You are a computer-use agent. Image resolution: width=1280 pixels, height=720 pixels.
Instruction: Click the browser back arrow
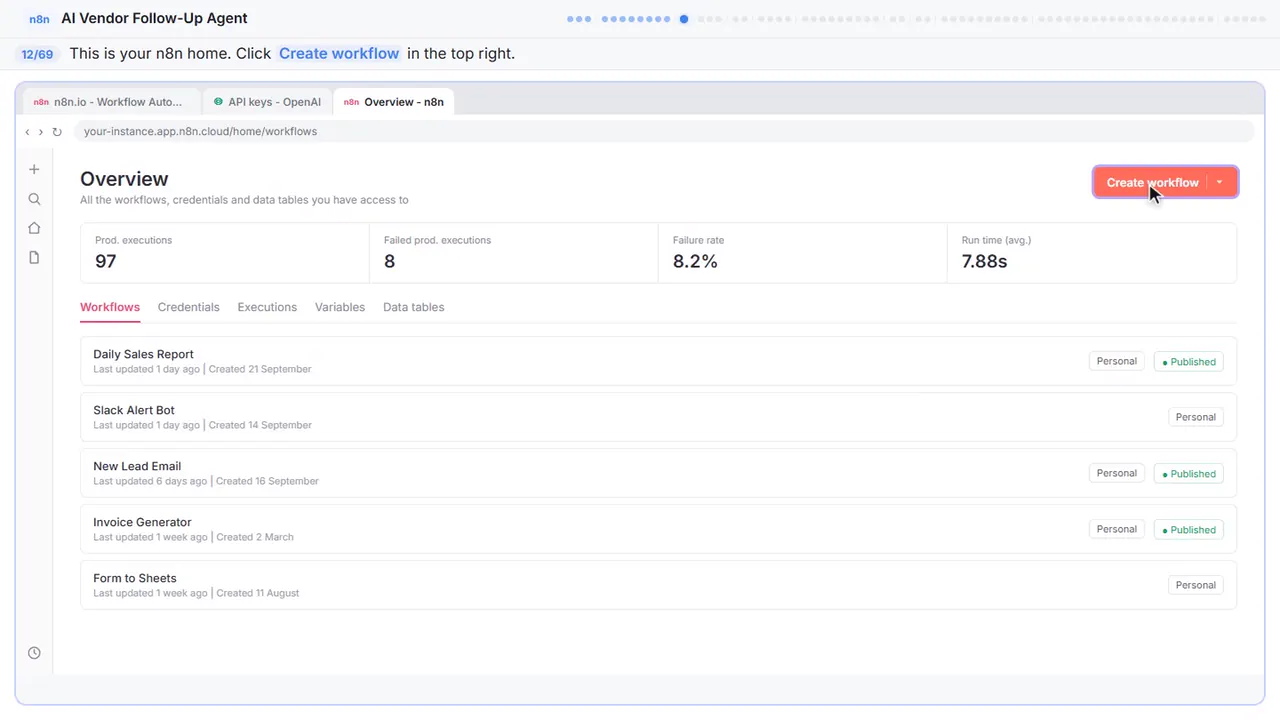(27, 132)
